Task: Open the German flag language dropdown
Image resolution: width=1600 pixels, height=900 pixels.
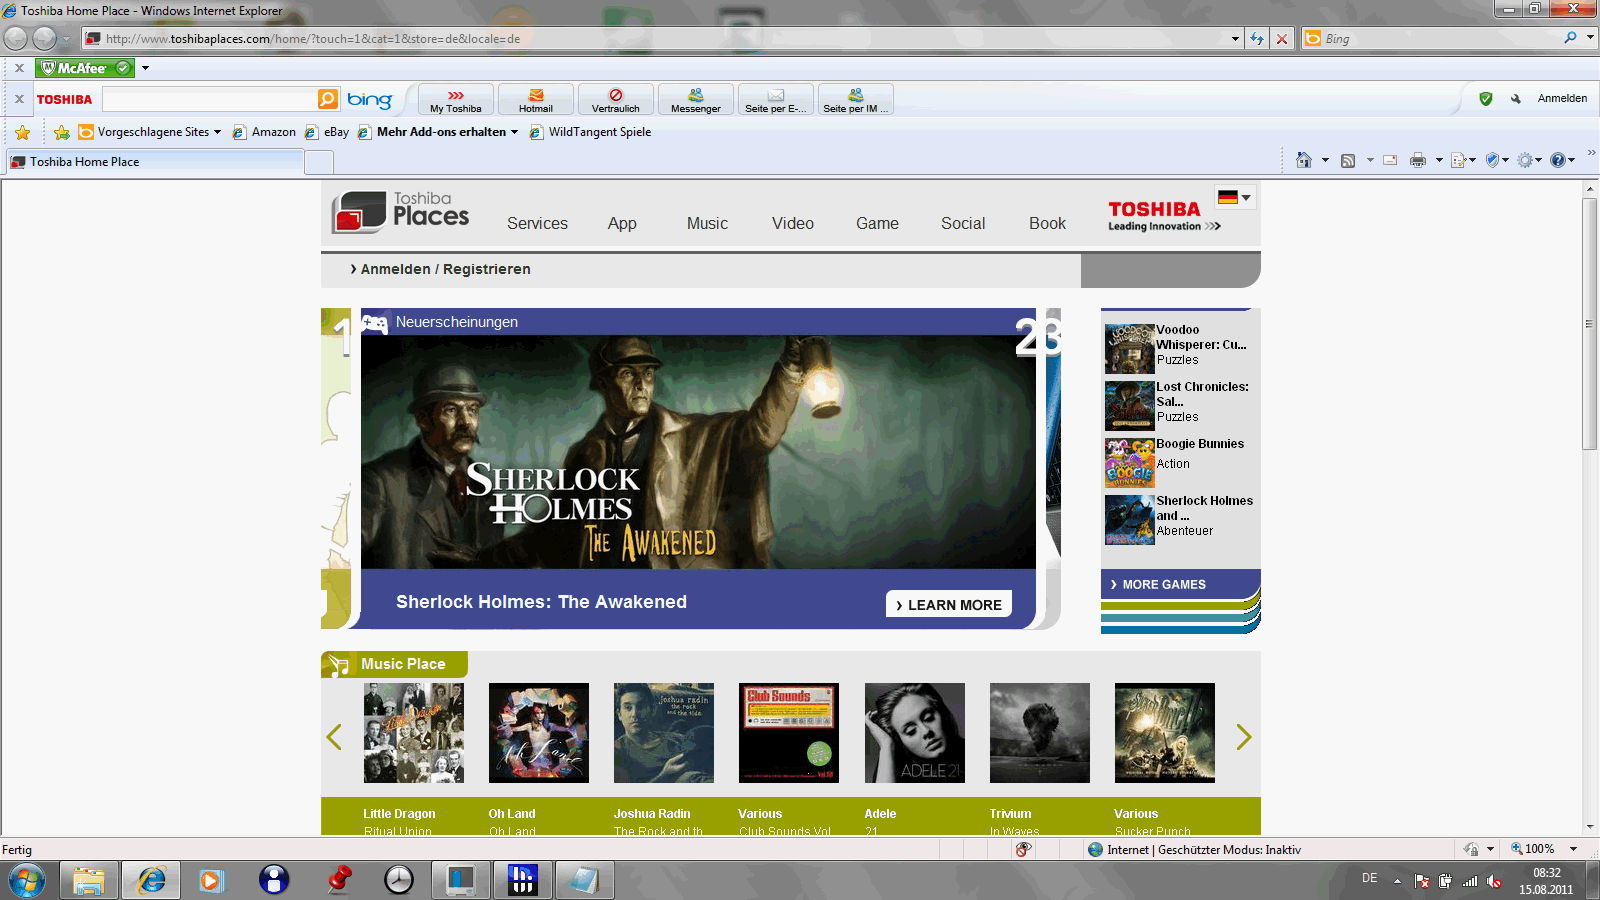Action: tap(1235, 197)
